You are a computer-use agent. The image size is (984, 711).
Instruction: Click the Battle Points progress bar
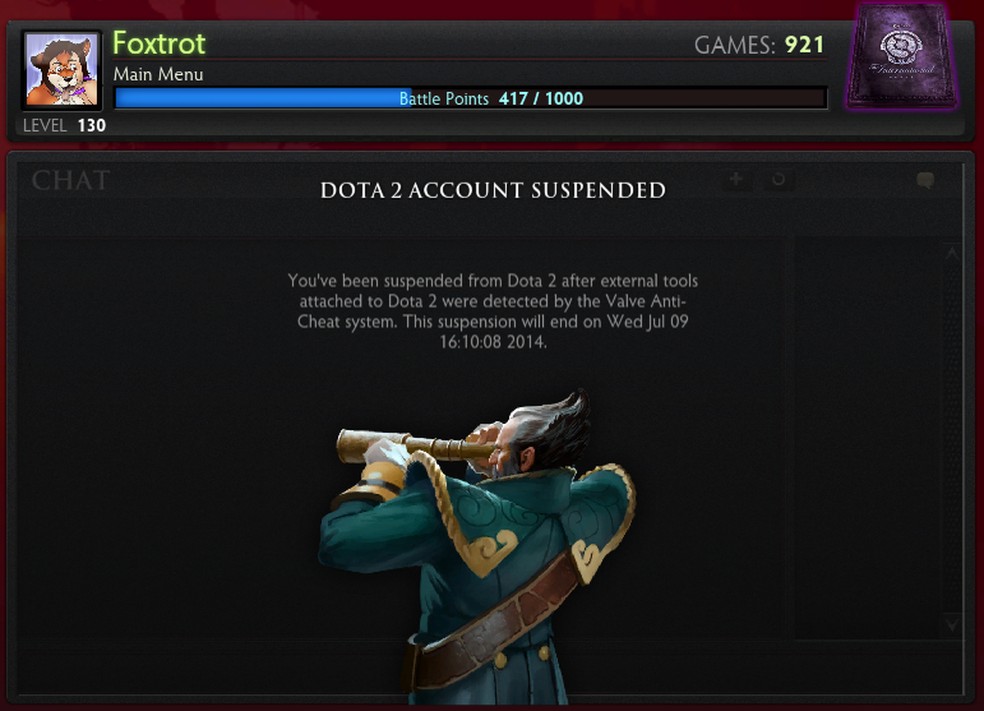[x=471, y=99]
